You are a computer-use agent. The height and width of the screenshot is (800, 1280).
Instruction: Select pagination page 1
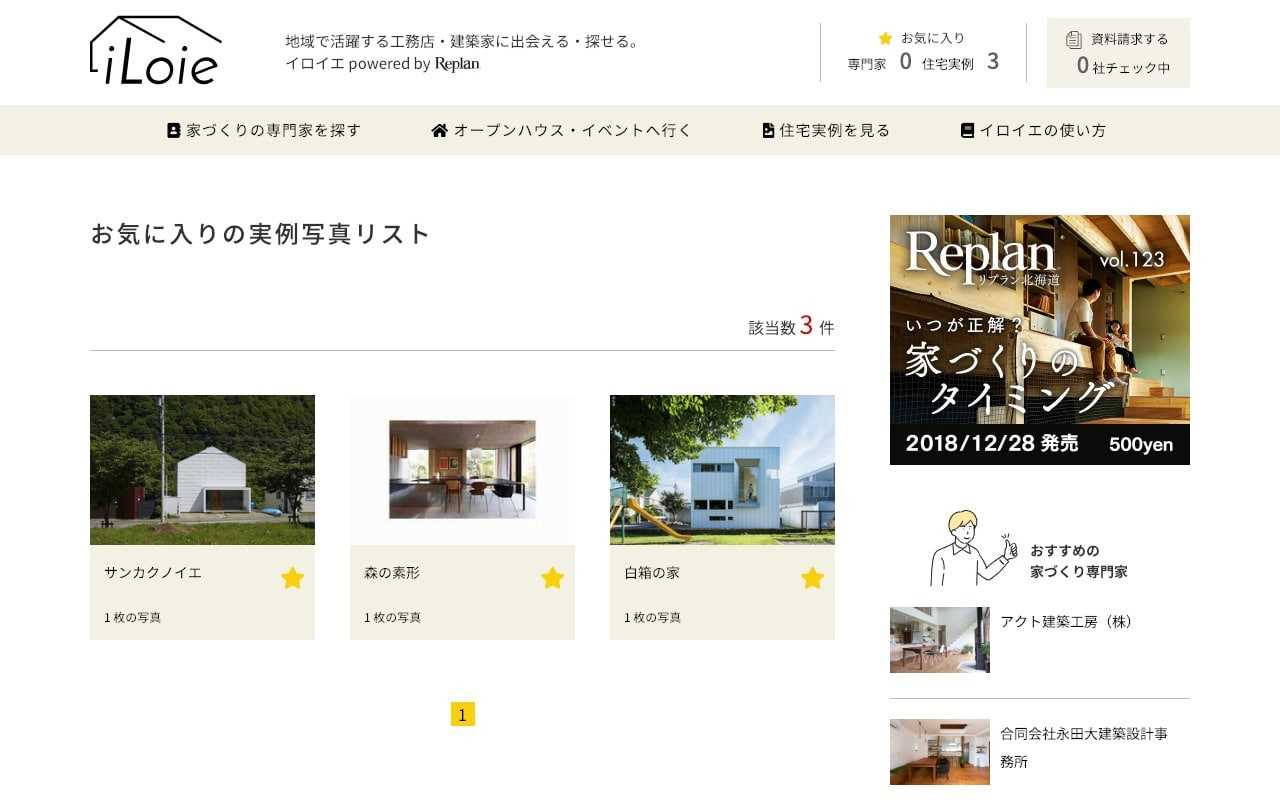[x=462, y=714]
